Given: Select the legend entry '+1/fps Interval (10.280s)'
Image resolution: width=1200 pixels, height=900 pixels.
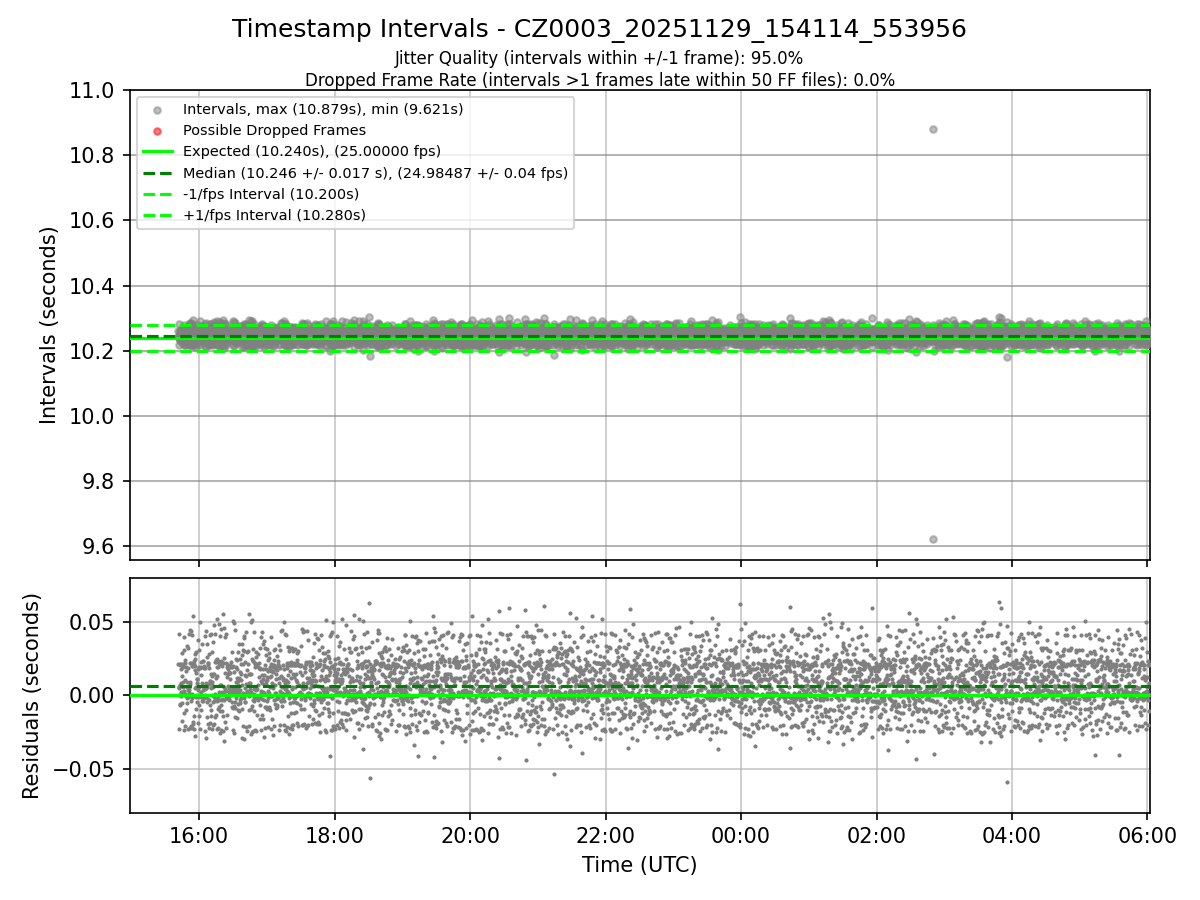Looking at the screenshot, I should tap(274, 215).
